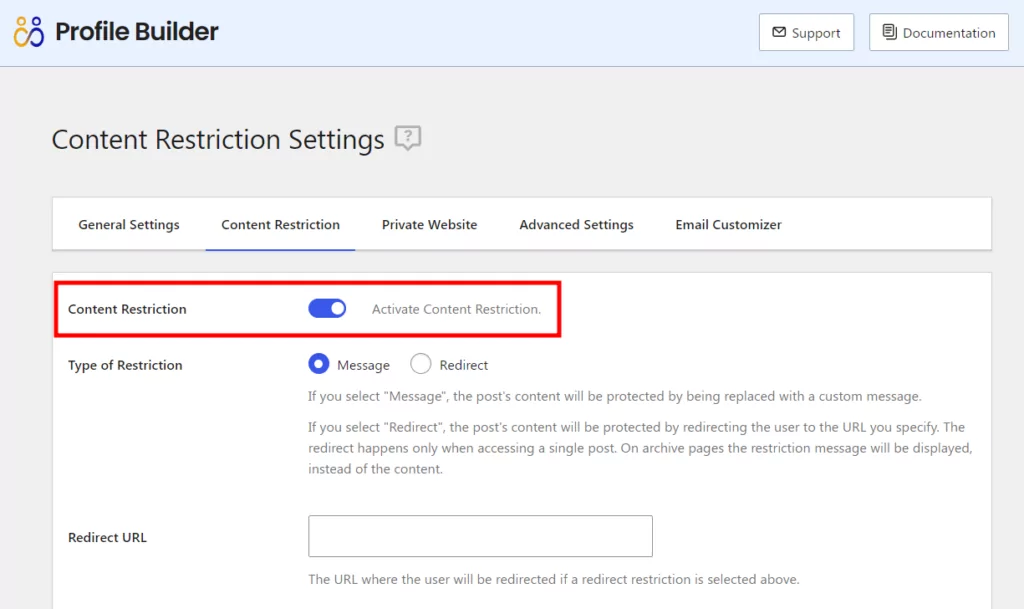Go to the Advanced Settings tab
The image size is (1024, 609).
[576, 225]
